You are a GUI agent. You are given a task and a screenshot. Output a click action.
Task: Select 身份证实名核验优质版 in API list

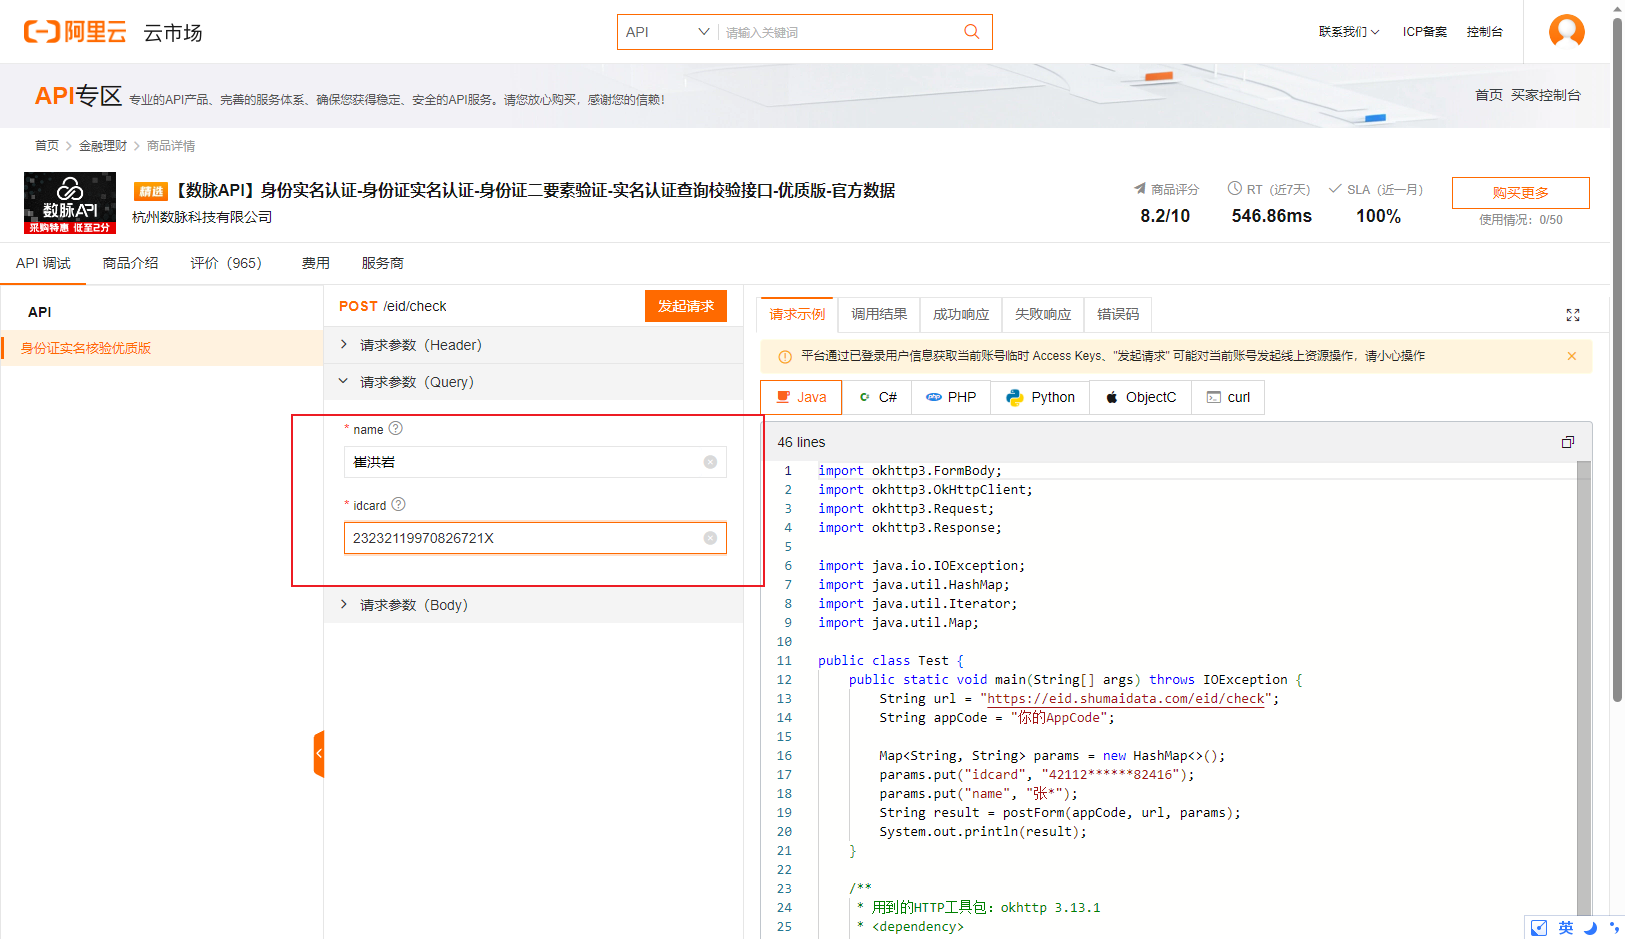(162, 348)
